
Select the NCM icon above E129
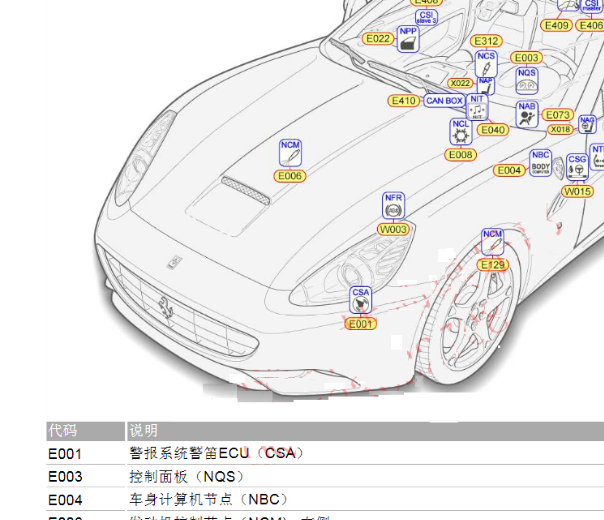click(492, 242)
